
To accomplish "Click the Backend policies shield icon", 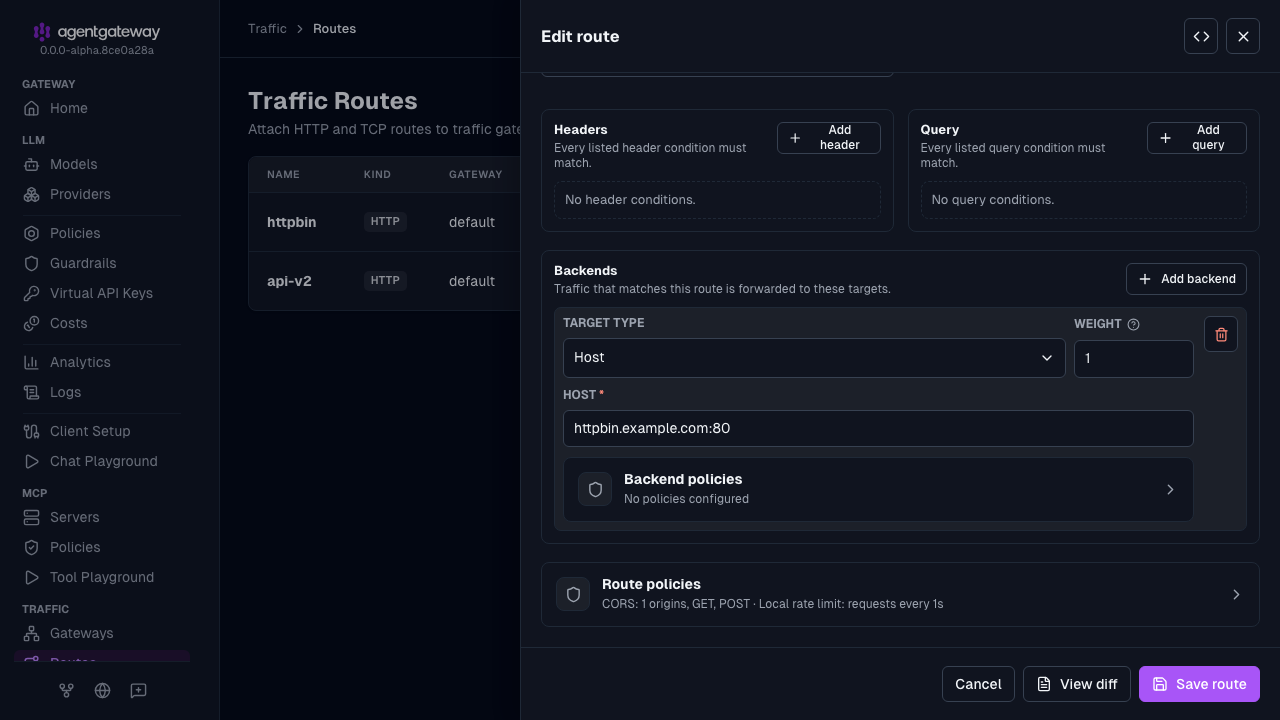I will (595, 489).
